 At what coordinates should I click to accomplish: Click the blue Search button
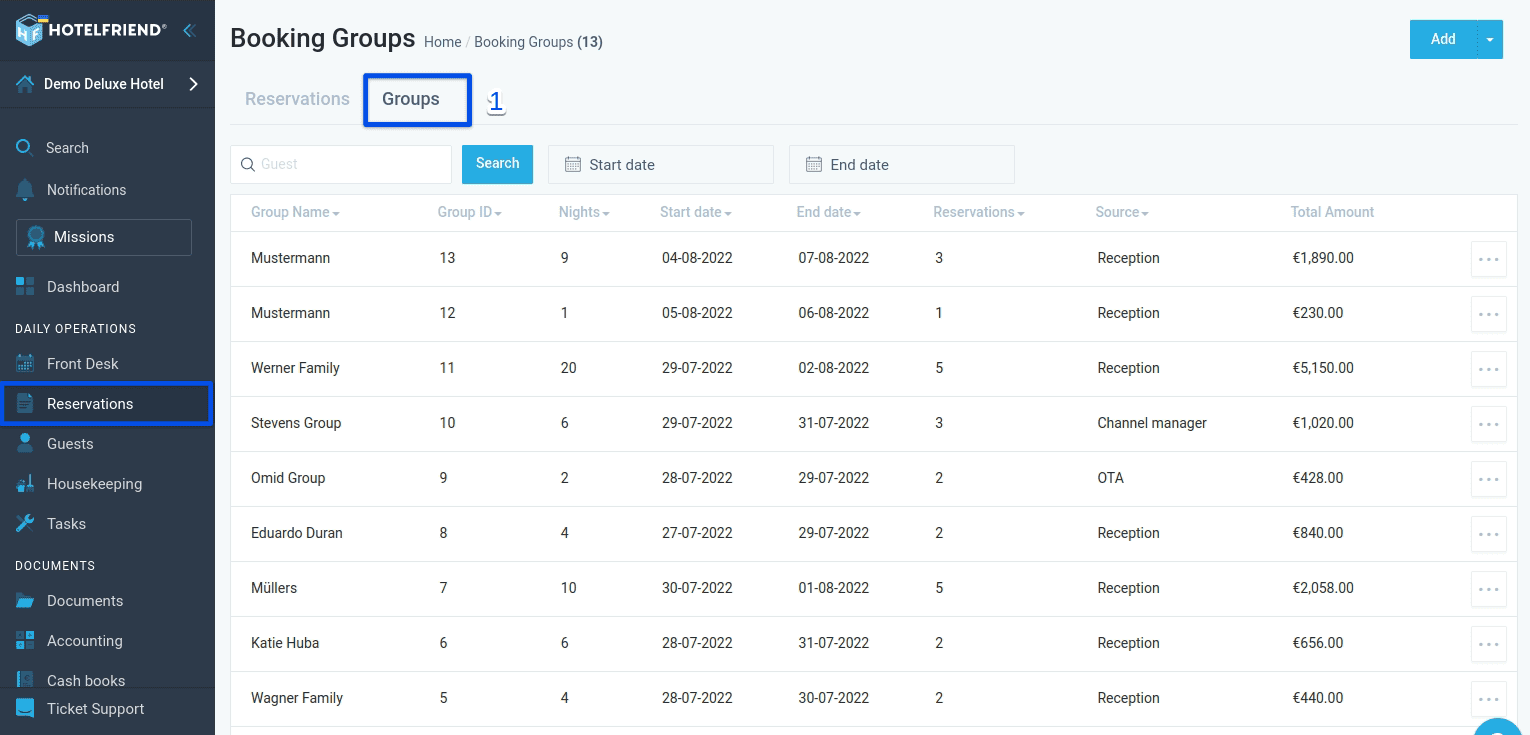pos(497,164)
